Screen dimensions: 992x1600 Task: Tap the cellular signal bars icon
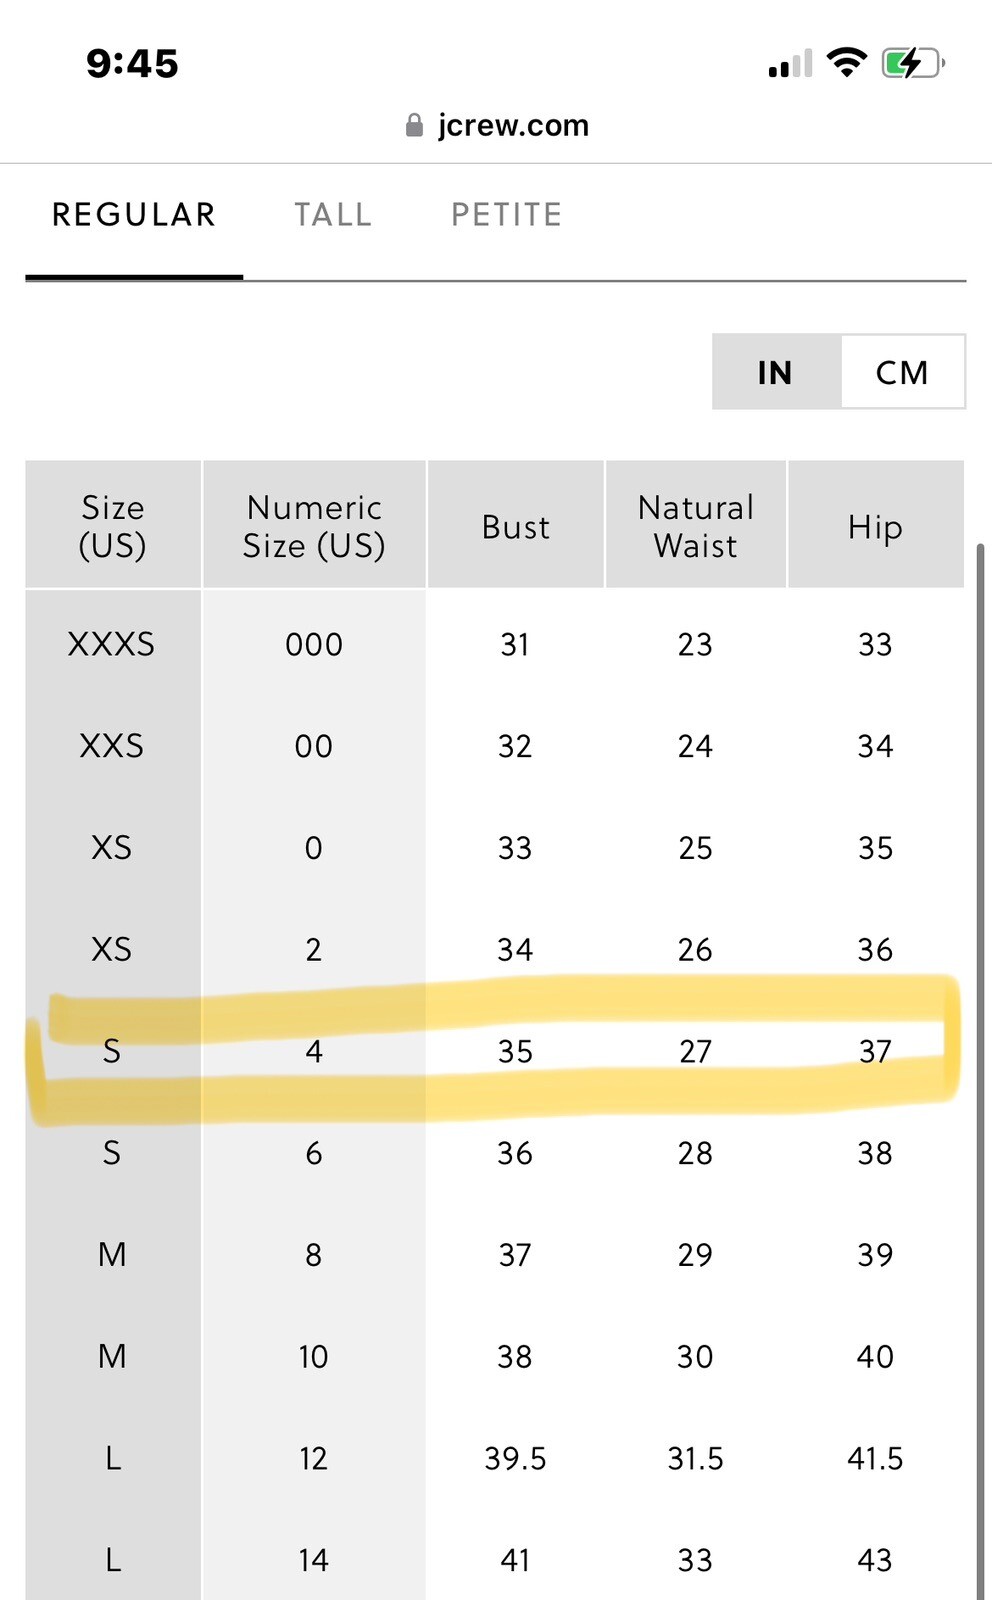[790, 64]
